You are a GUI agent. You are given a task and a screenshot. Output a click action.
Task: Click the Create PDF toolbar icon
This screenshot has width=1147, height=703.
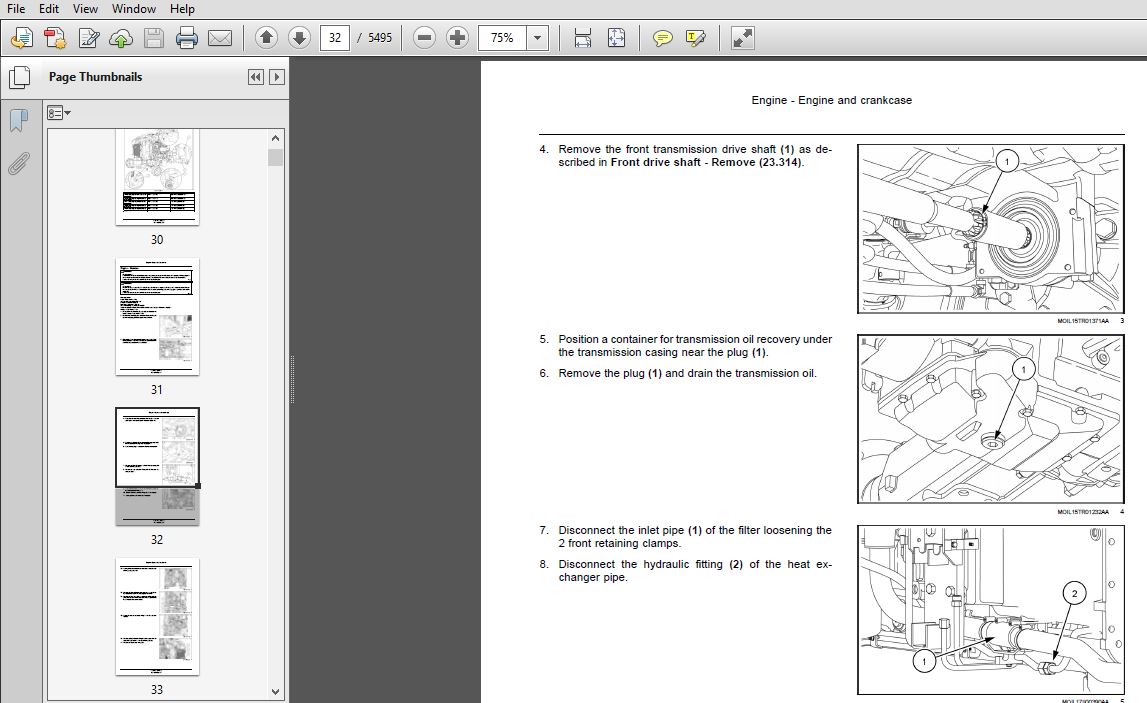pos(55,38)
